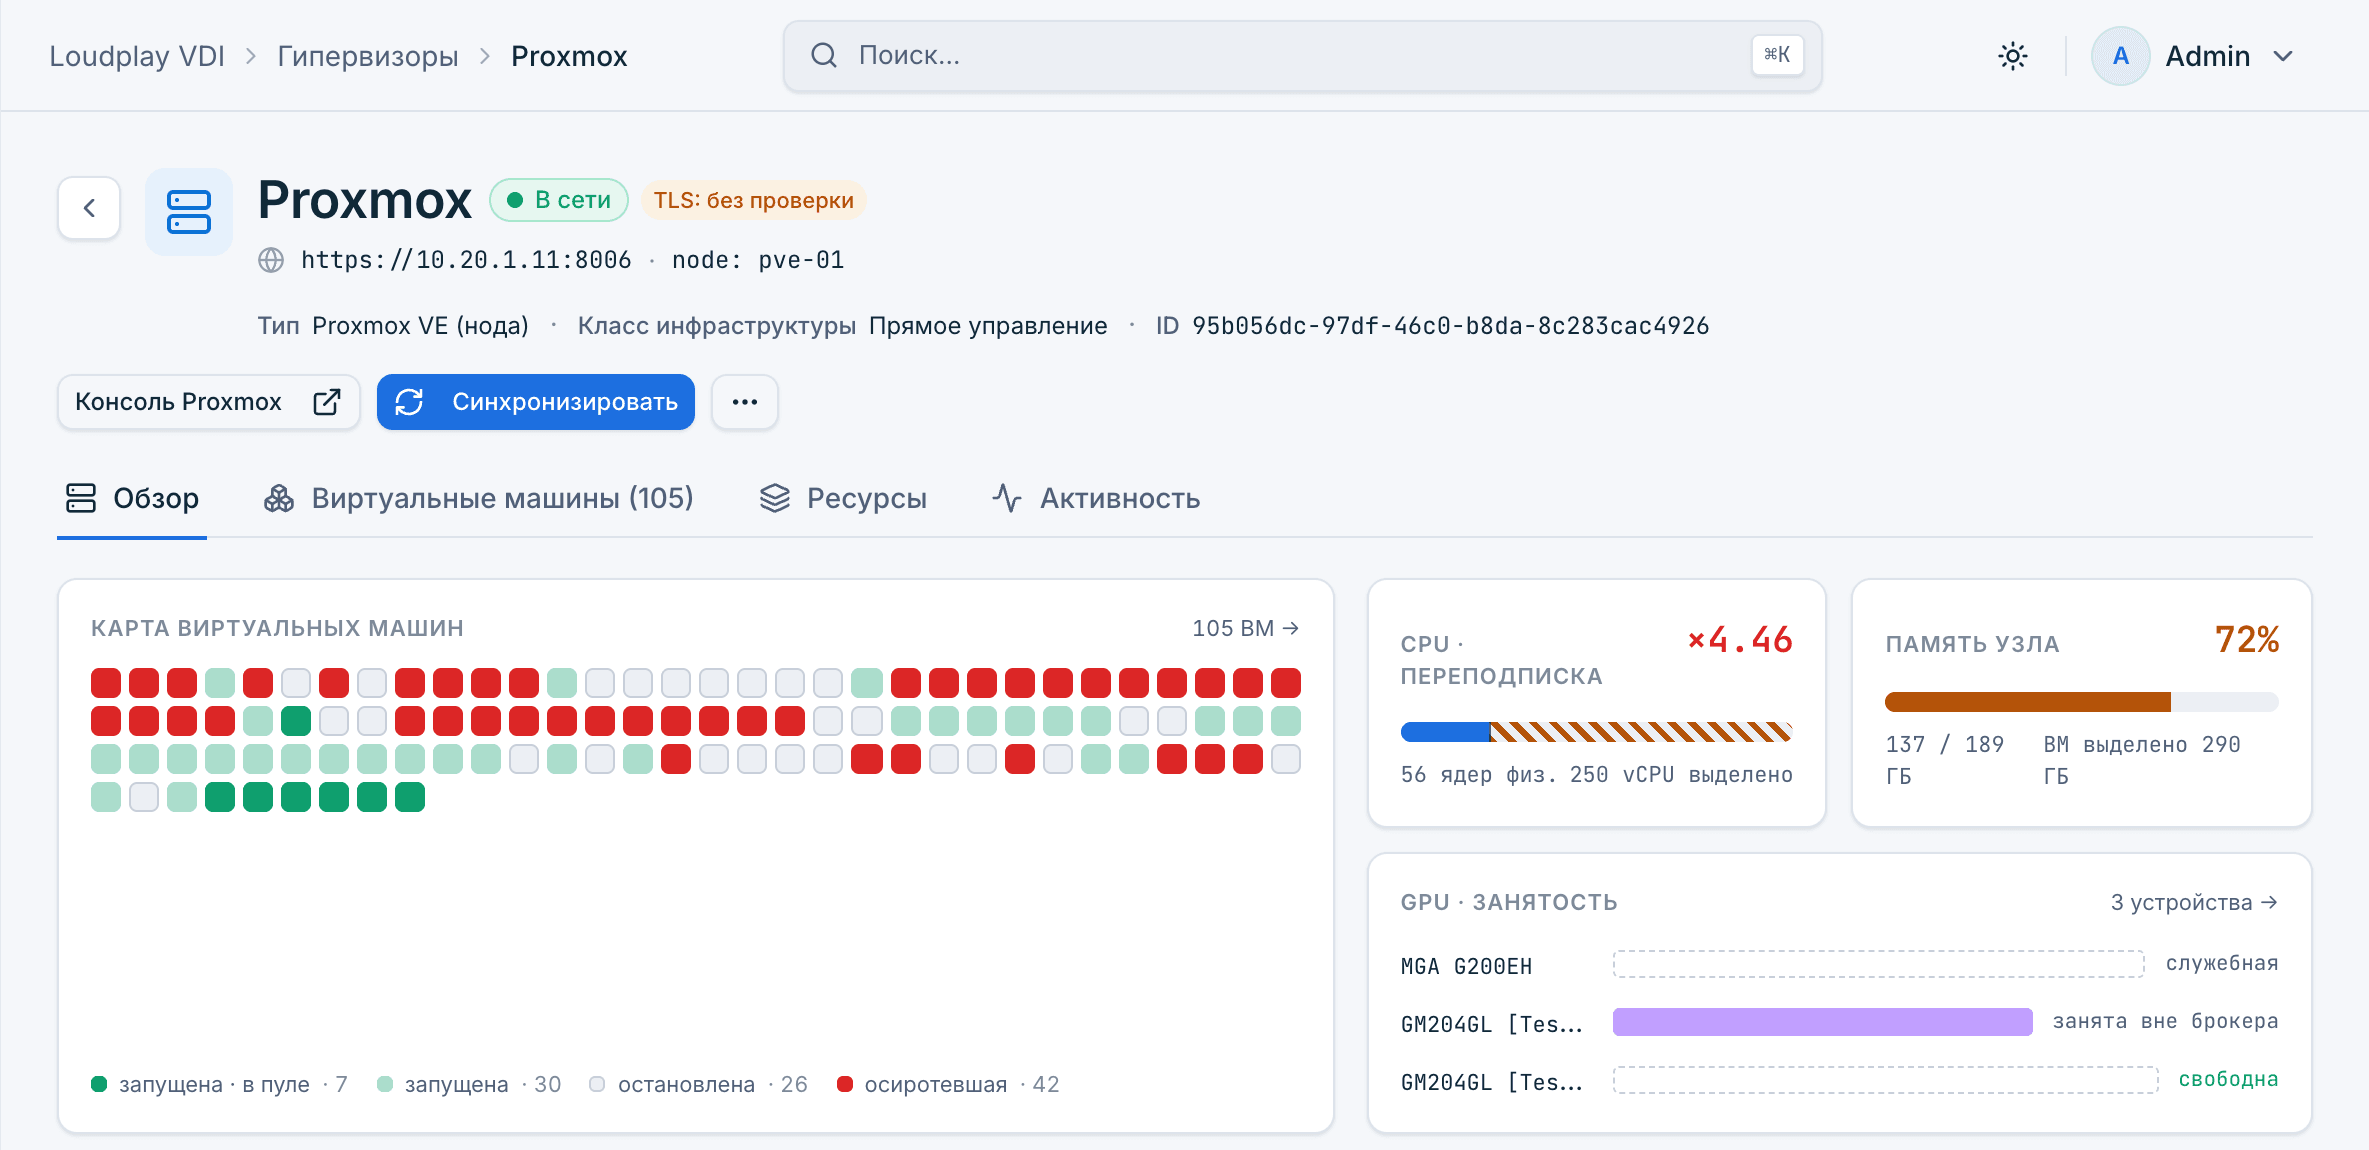
Task: Click the свободна GPU status
Action: [2228, 1079]
